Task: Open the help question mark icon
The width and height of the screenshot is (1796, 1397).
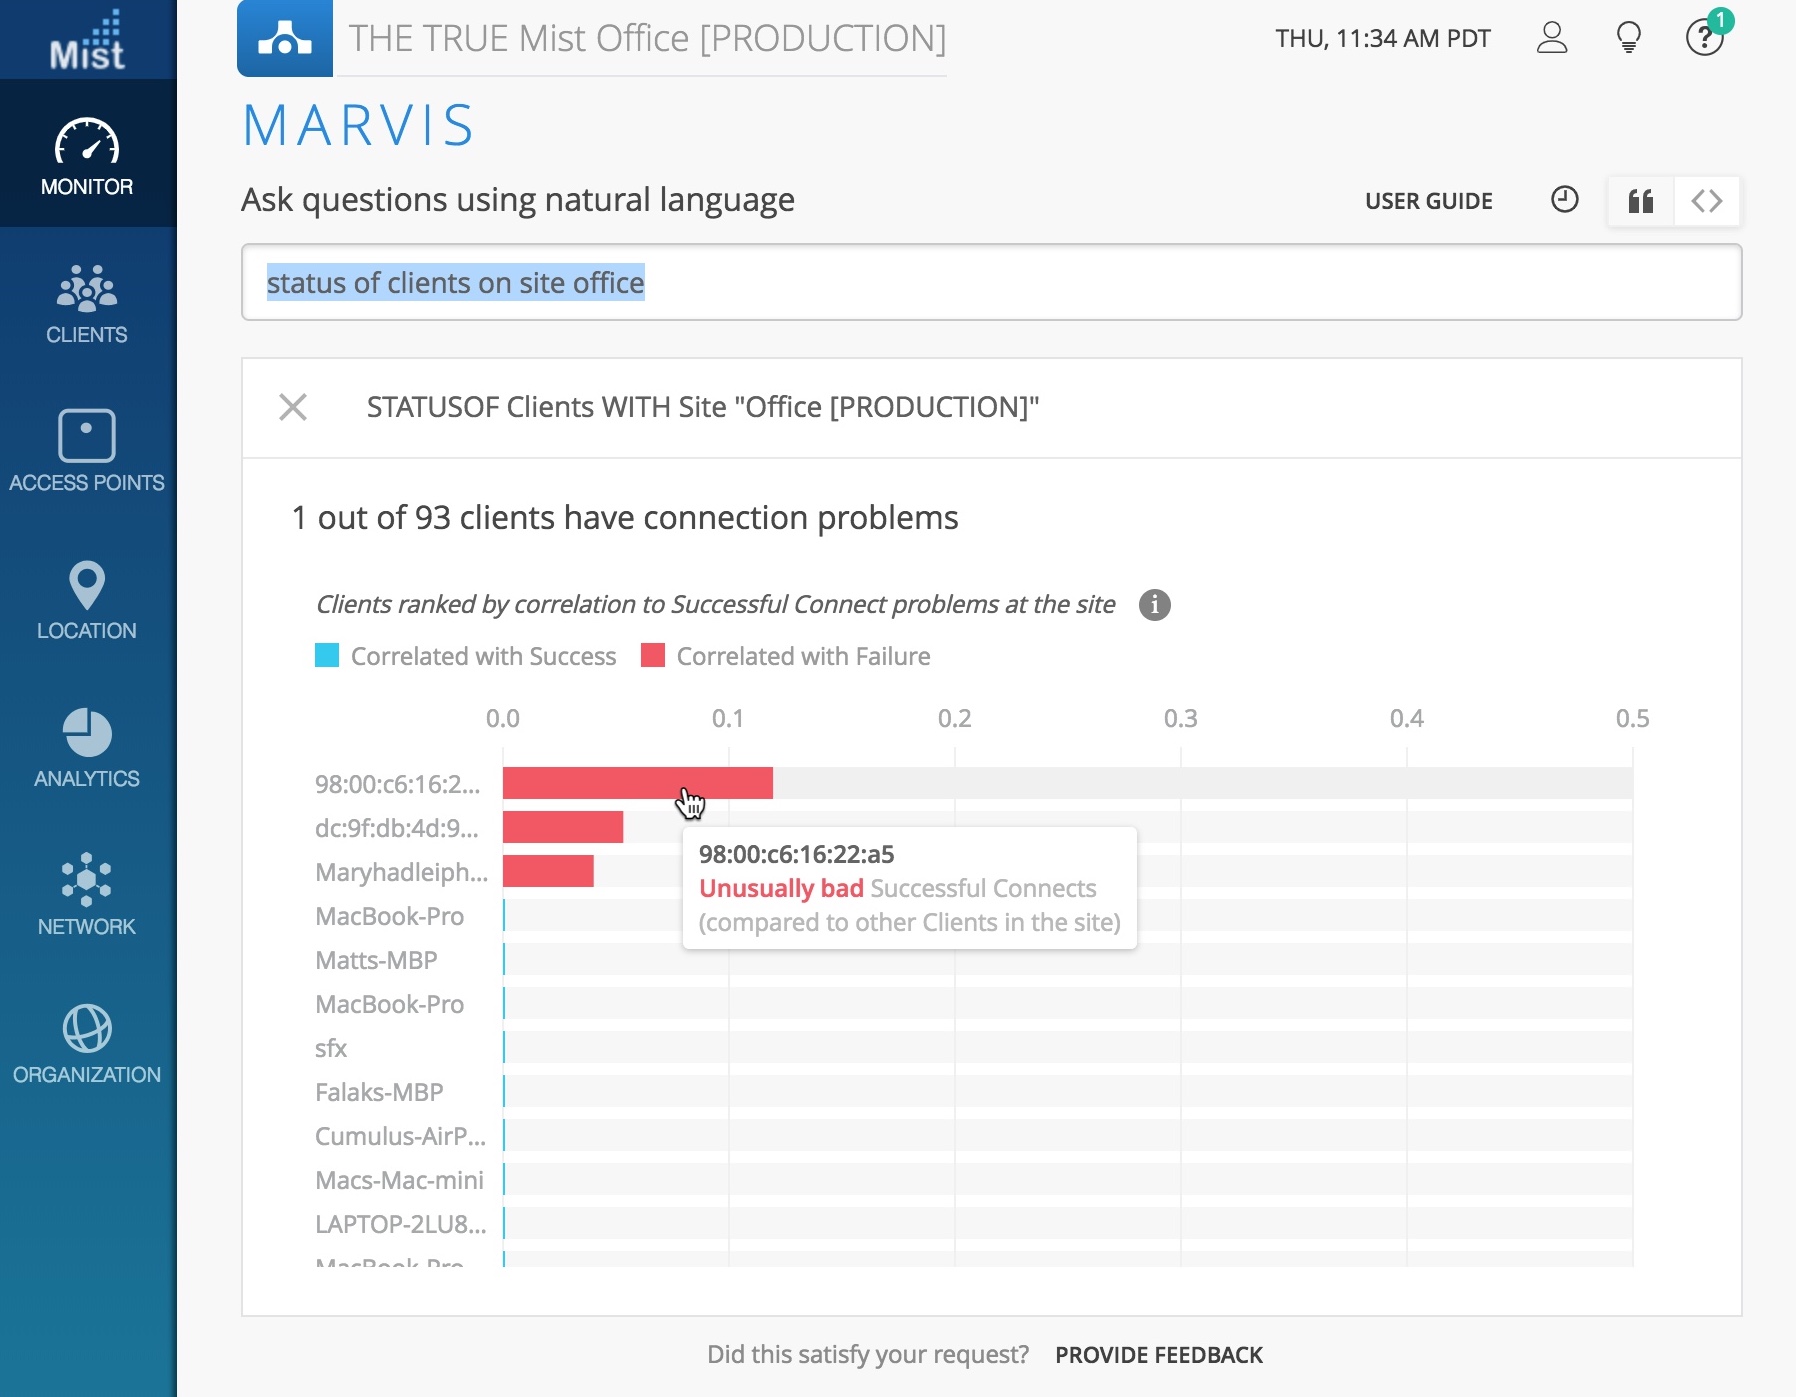Action: 1704,38
